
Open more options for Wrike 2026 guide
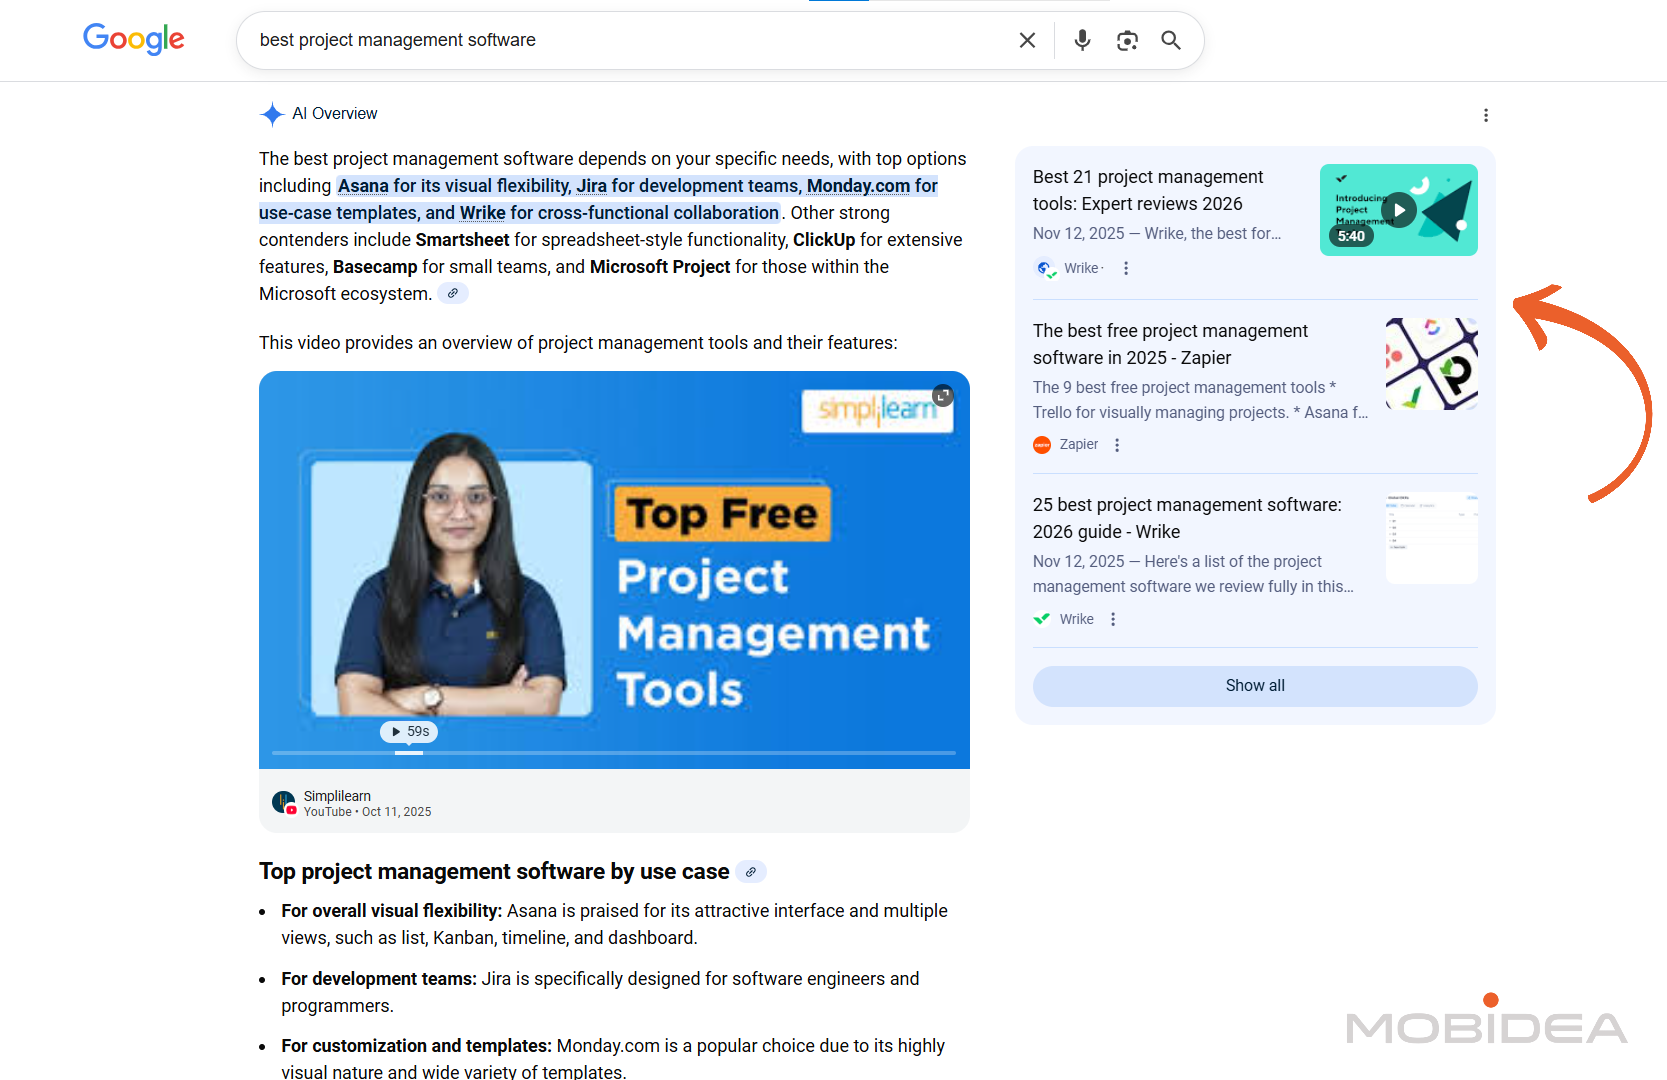1113,619
